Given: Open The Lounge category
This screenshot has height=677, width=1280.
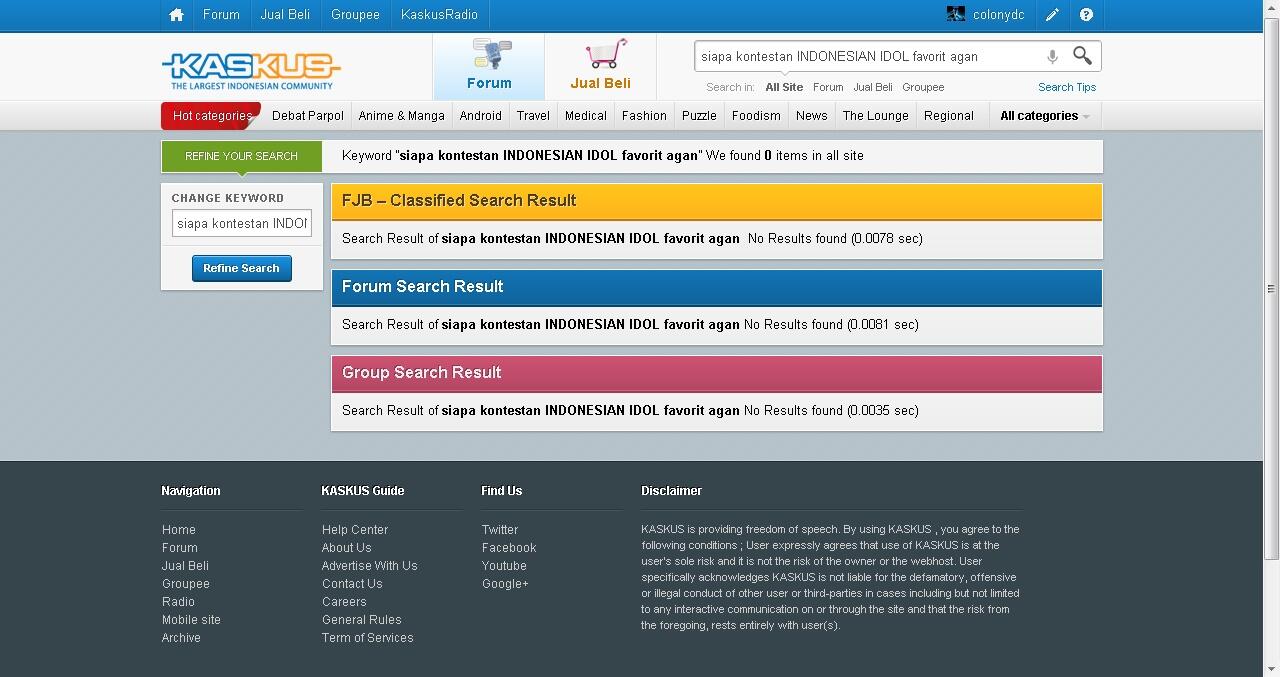Looking at the screenshot, I should pyautogui.click(x=876, y=116).
